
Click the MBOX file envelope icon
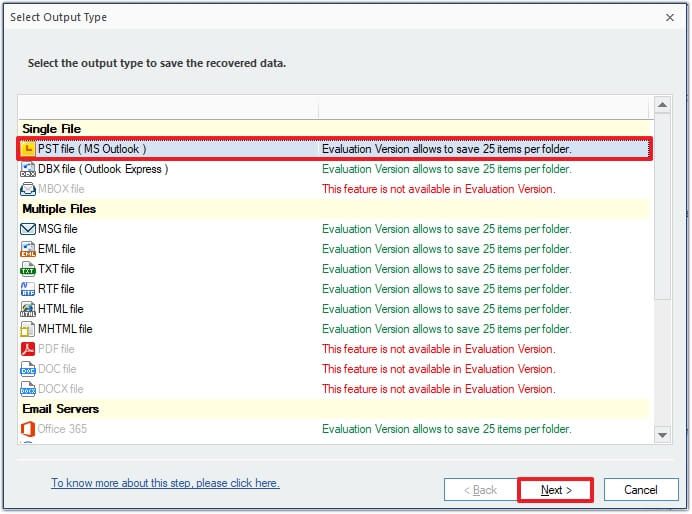(x=28, y=189)
